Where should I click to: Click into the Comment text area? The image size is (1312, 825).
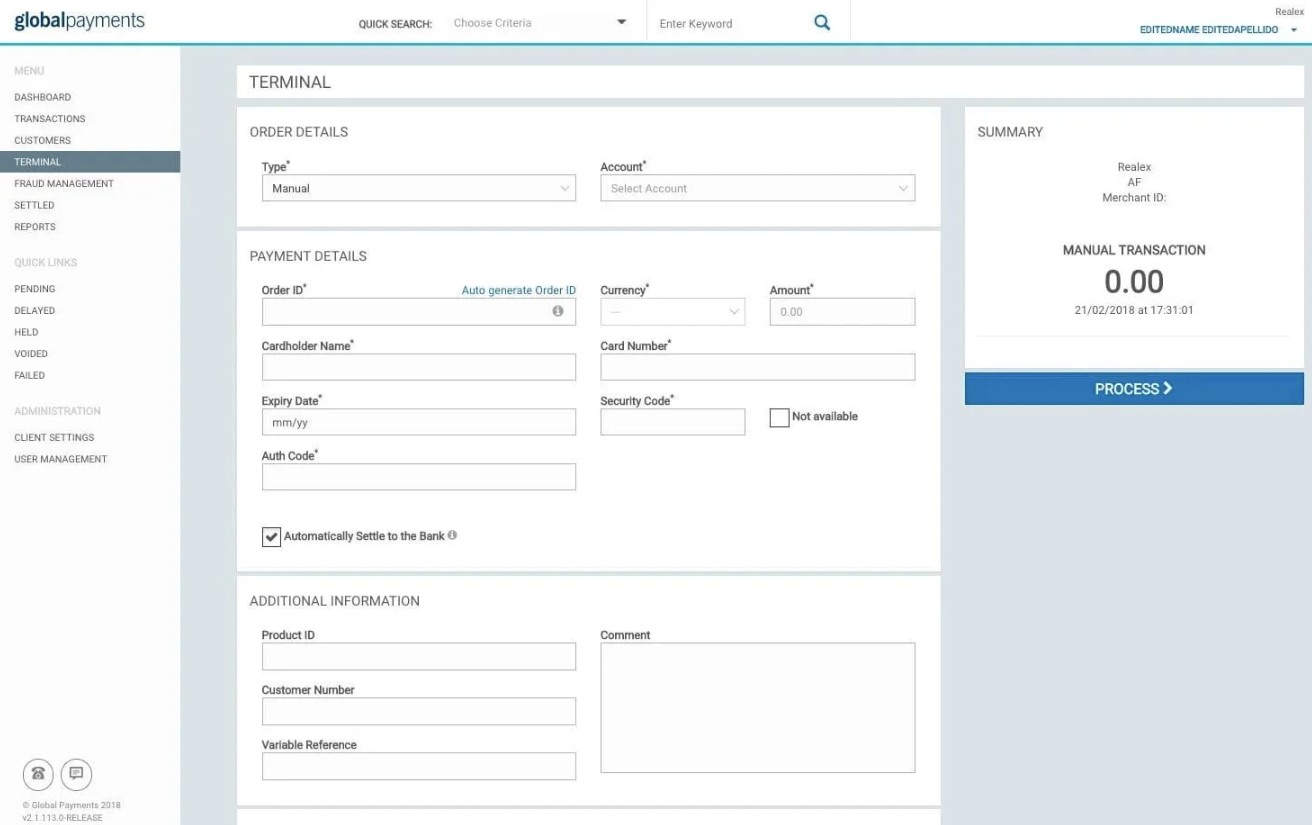757,707
